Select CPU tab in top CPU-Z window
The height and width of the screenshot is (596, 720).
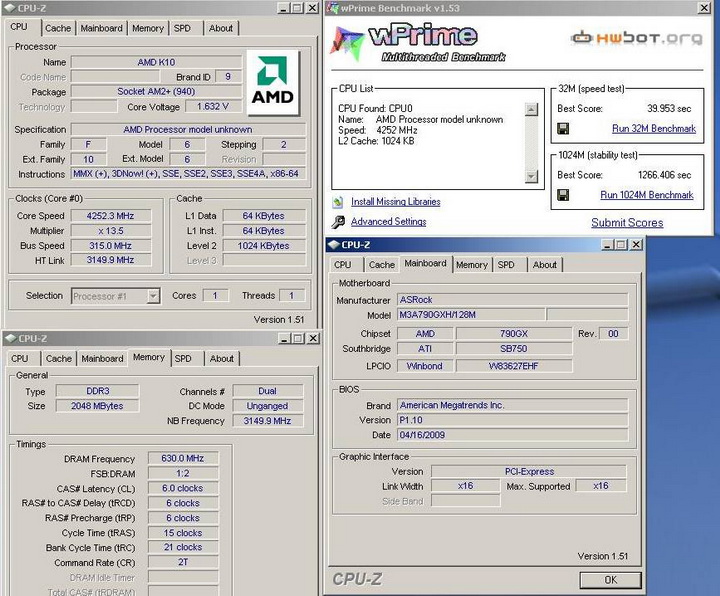[x=19, y=27]
